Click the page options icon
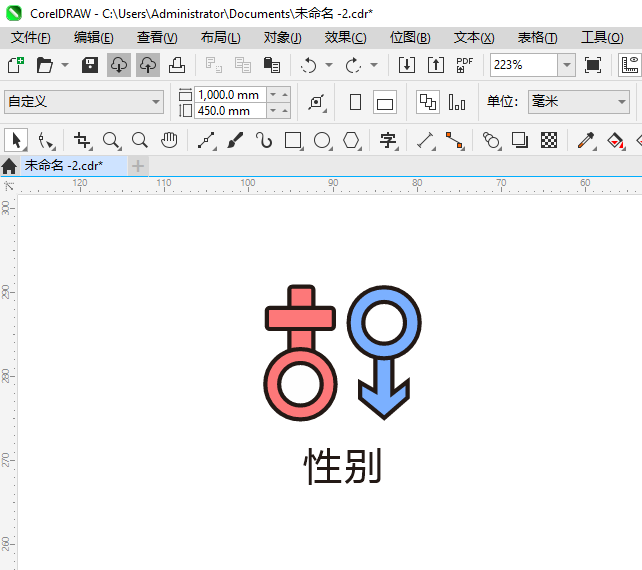The image size is (642, 570). pos(316,102)
